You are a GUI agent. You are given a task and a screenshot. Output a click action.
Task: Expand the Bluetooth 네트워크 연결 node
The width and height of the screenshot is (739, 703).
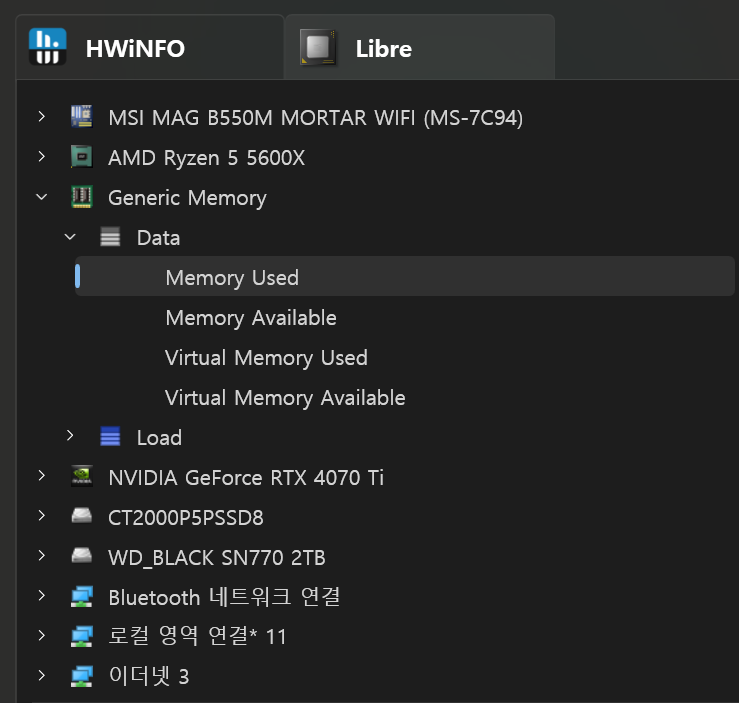42,596
